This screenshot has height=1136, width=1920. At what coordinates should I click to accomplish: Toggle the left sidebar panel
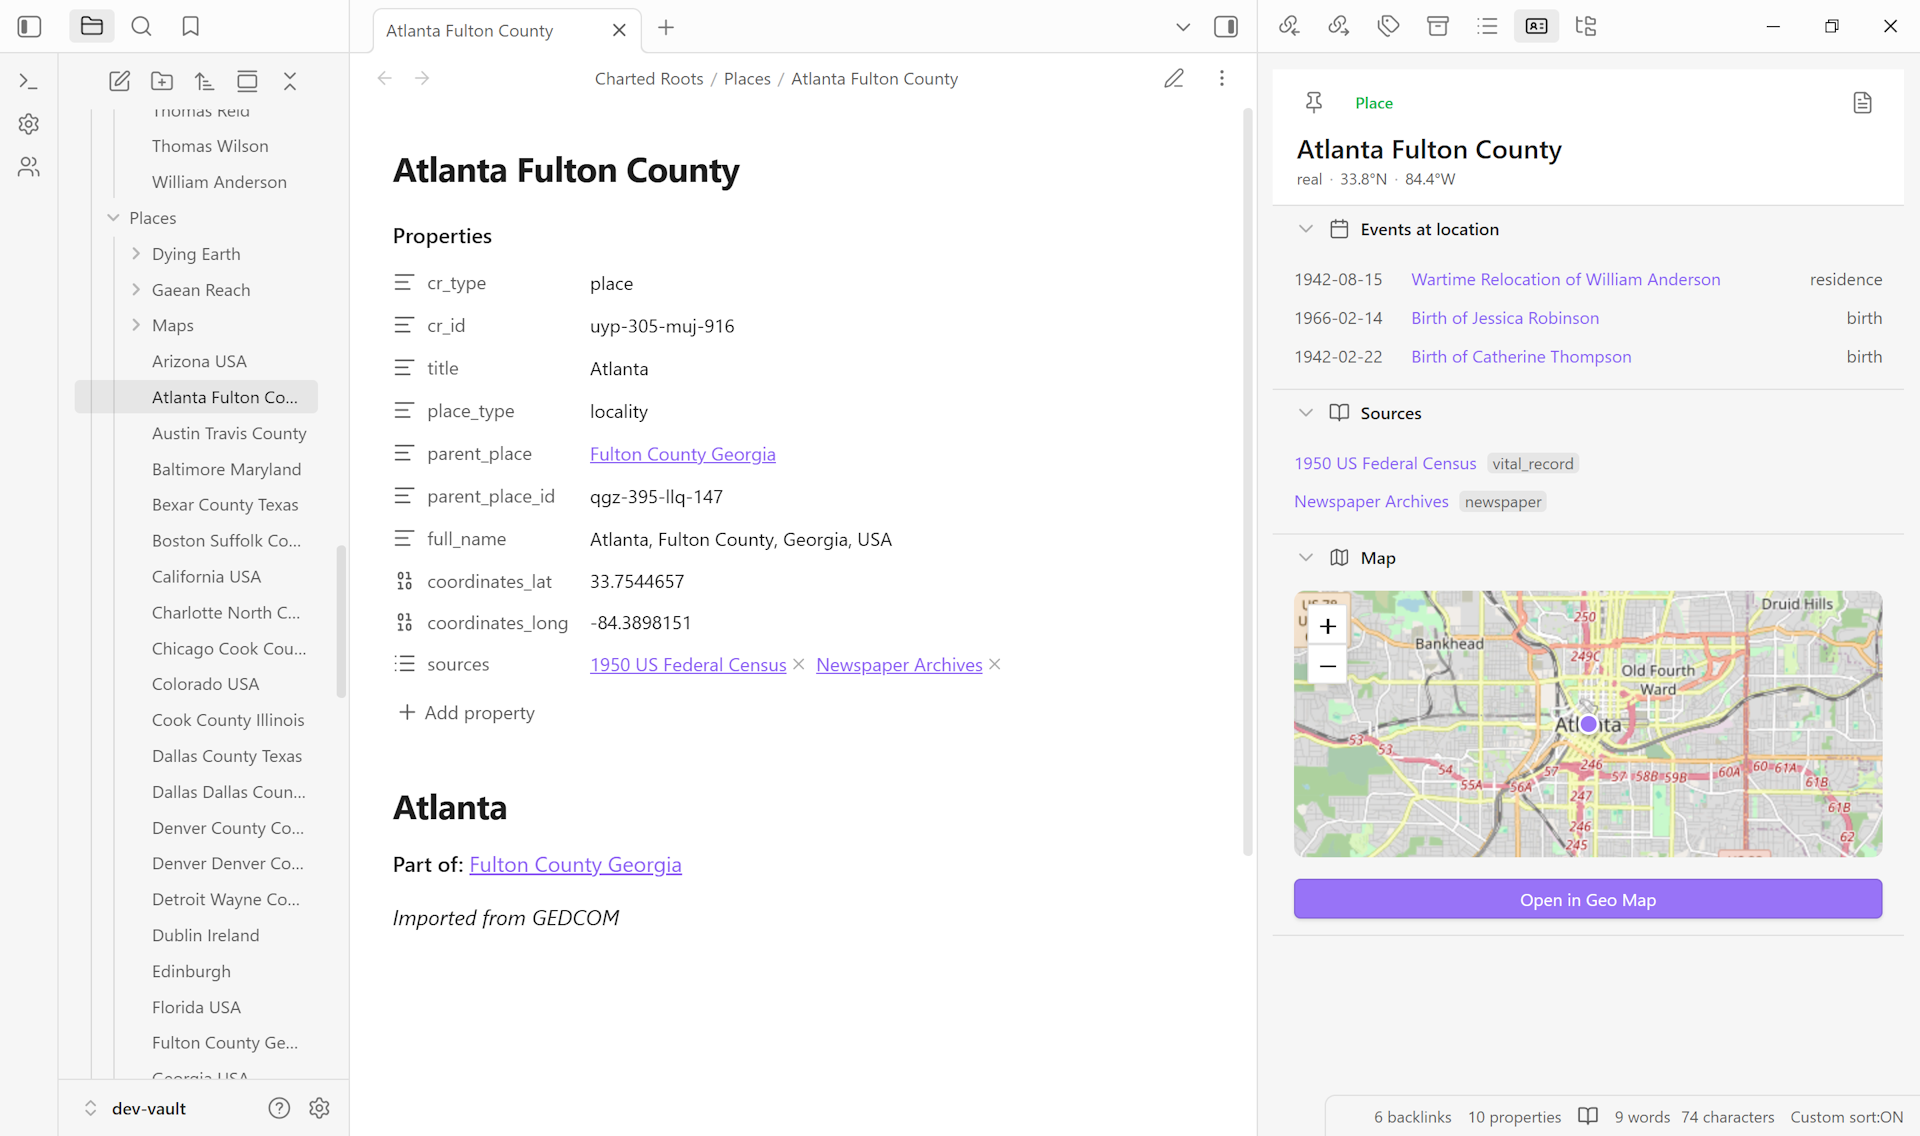(x=30, y=27)
